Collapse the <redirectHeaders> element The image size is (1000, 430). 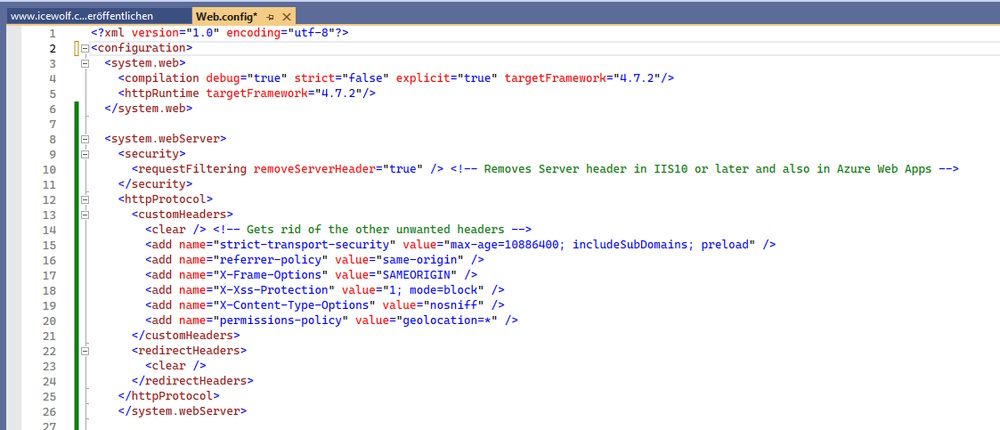pos(85,351)
